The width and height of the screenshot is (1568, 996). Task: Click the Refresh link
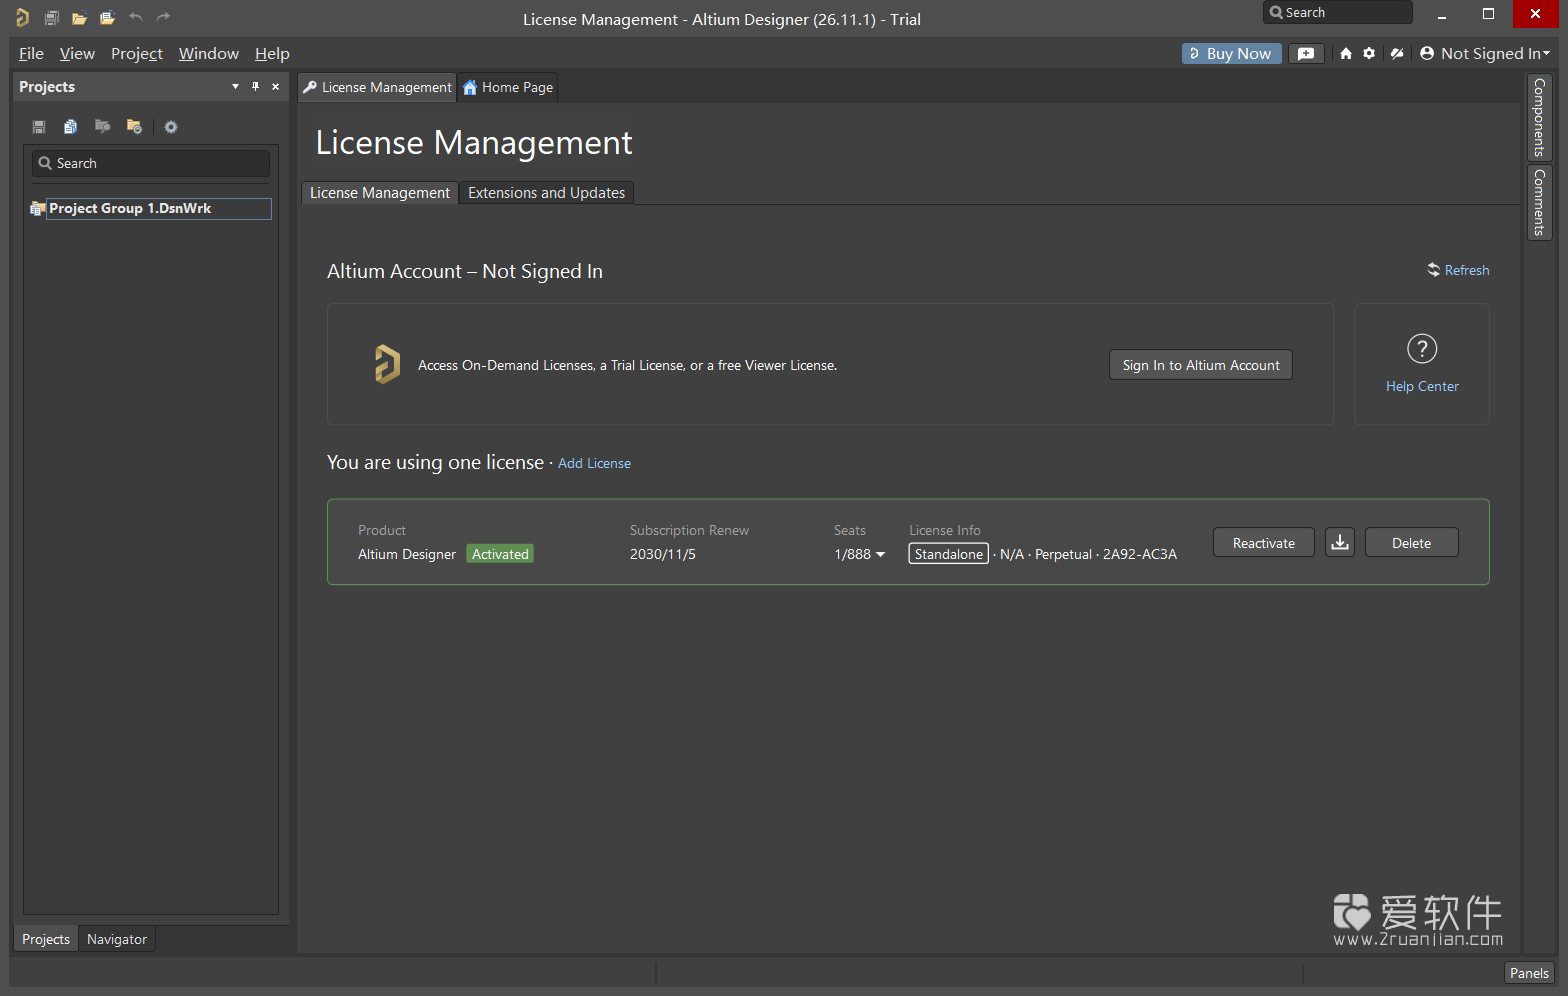coord(1458,270)
